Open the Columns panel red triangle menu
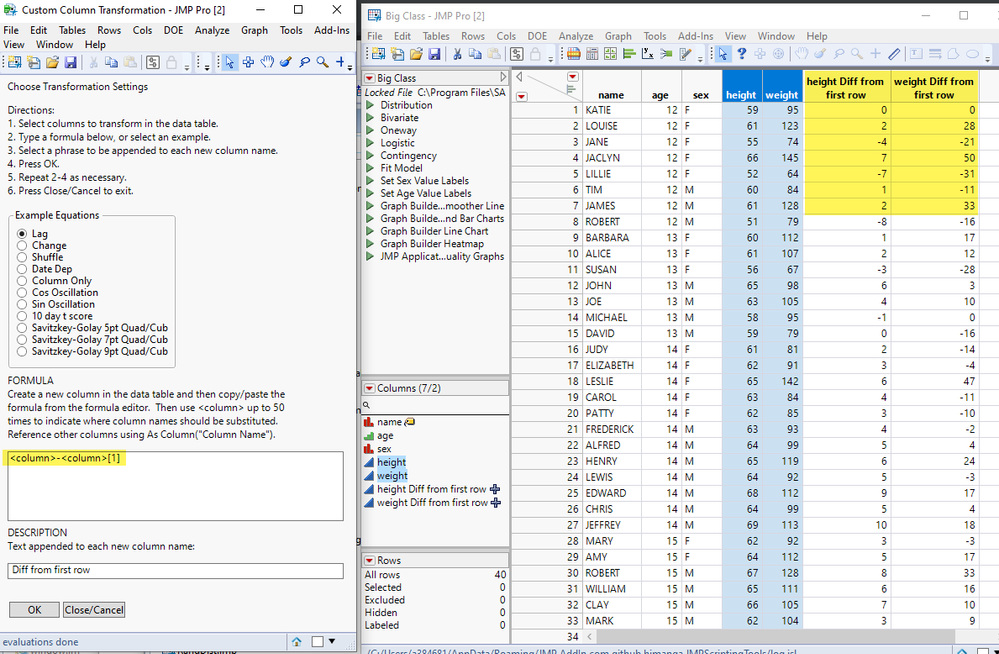 pos(369,388)
